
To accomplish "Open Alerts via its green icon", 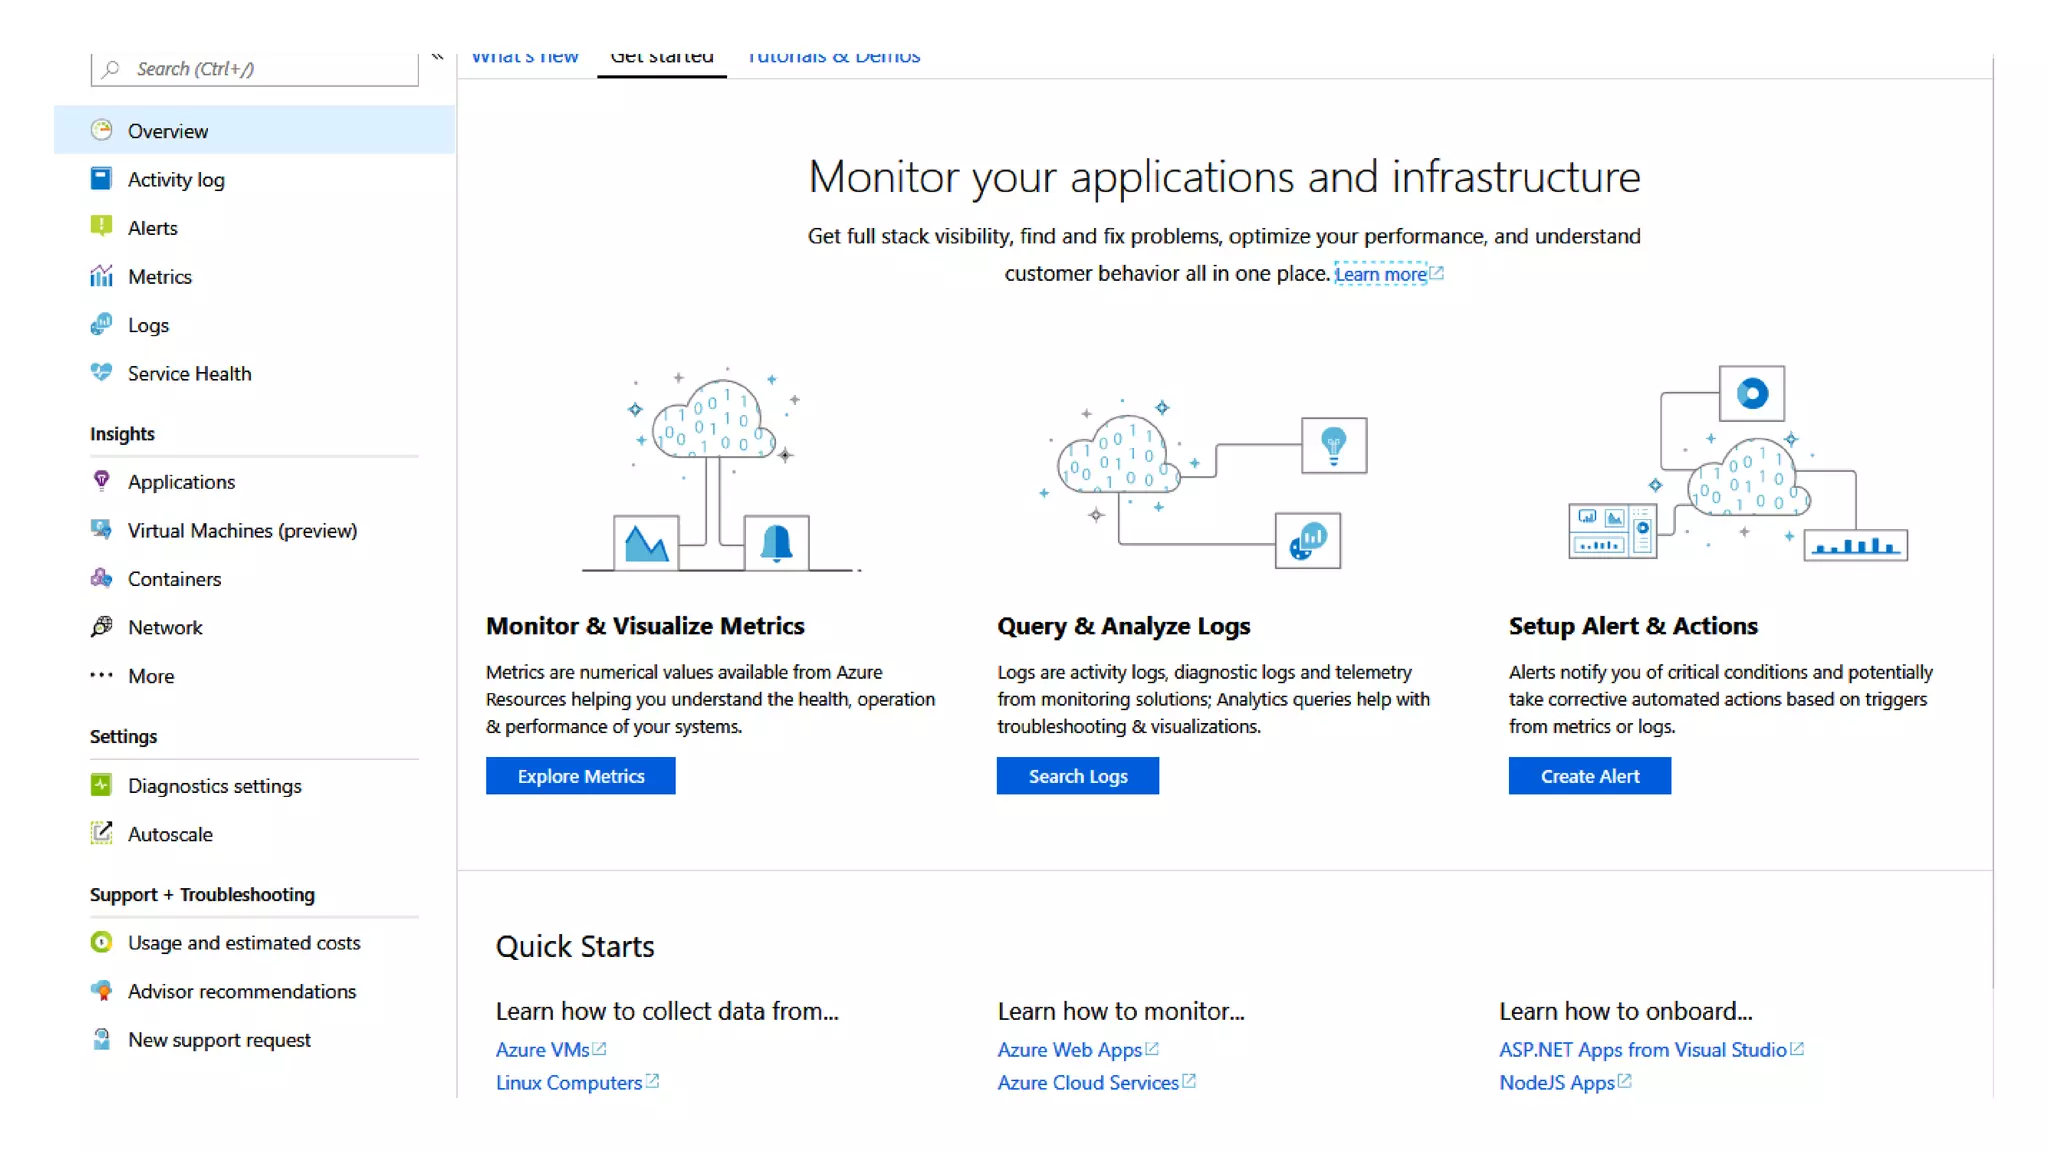I will pos(101,227).
